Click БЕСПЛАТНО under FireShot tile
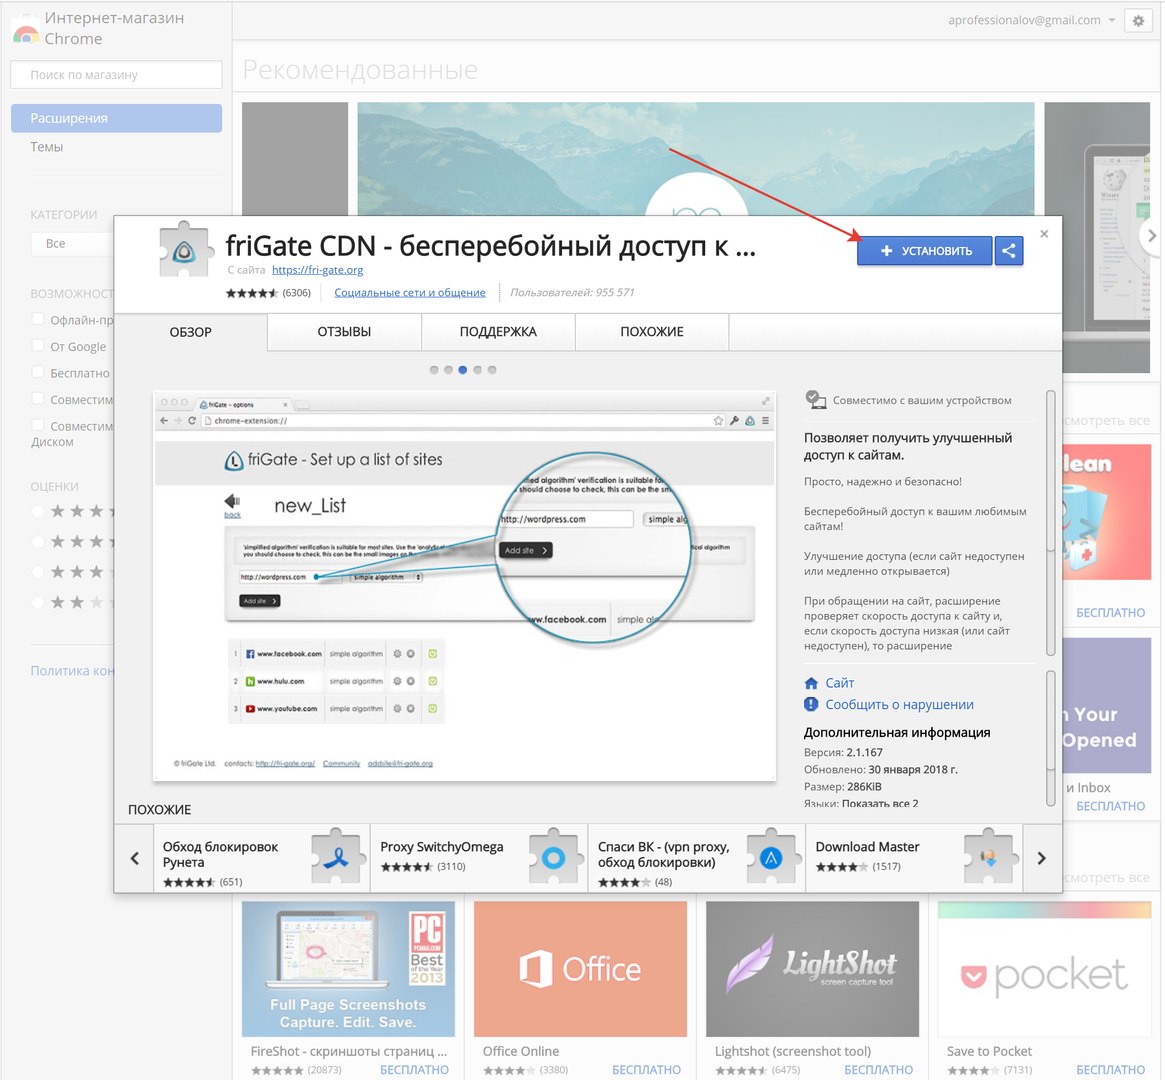Image resolution: width=1165 pixels, height=1080 pixels. pyautogui.click(x=414, y=1070)
